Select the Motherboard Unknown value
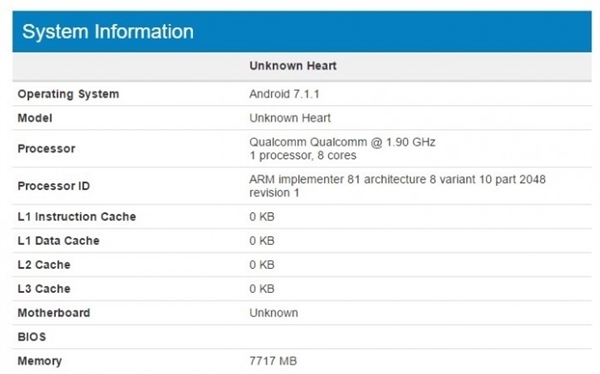 click(x=274, y=313)
